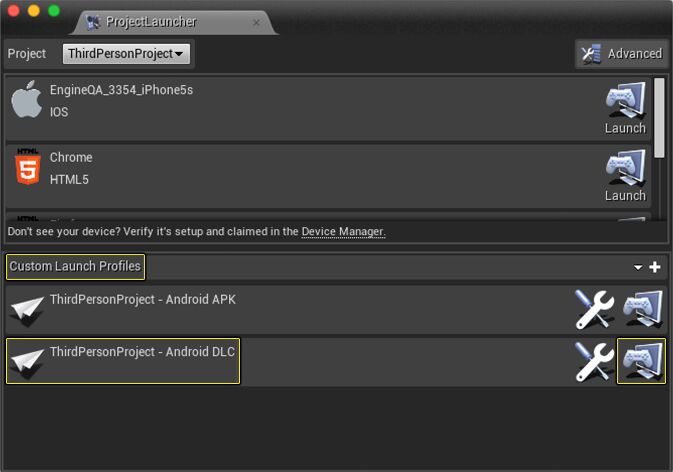
Task: Click Apple iOS platform icon
Action: coord(27,99)
